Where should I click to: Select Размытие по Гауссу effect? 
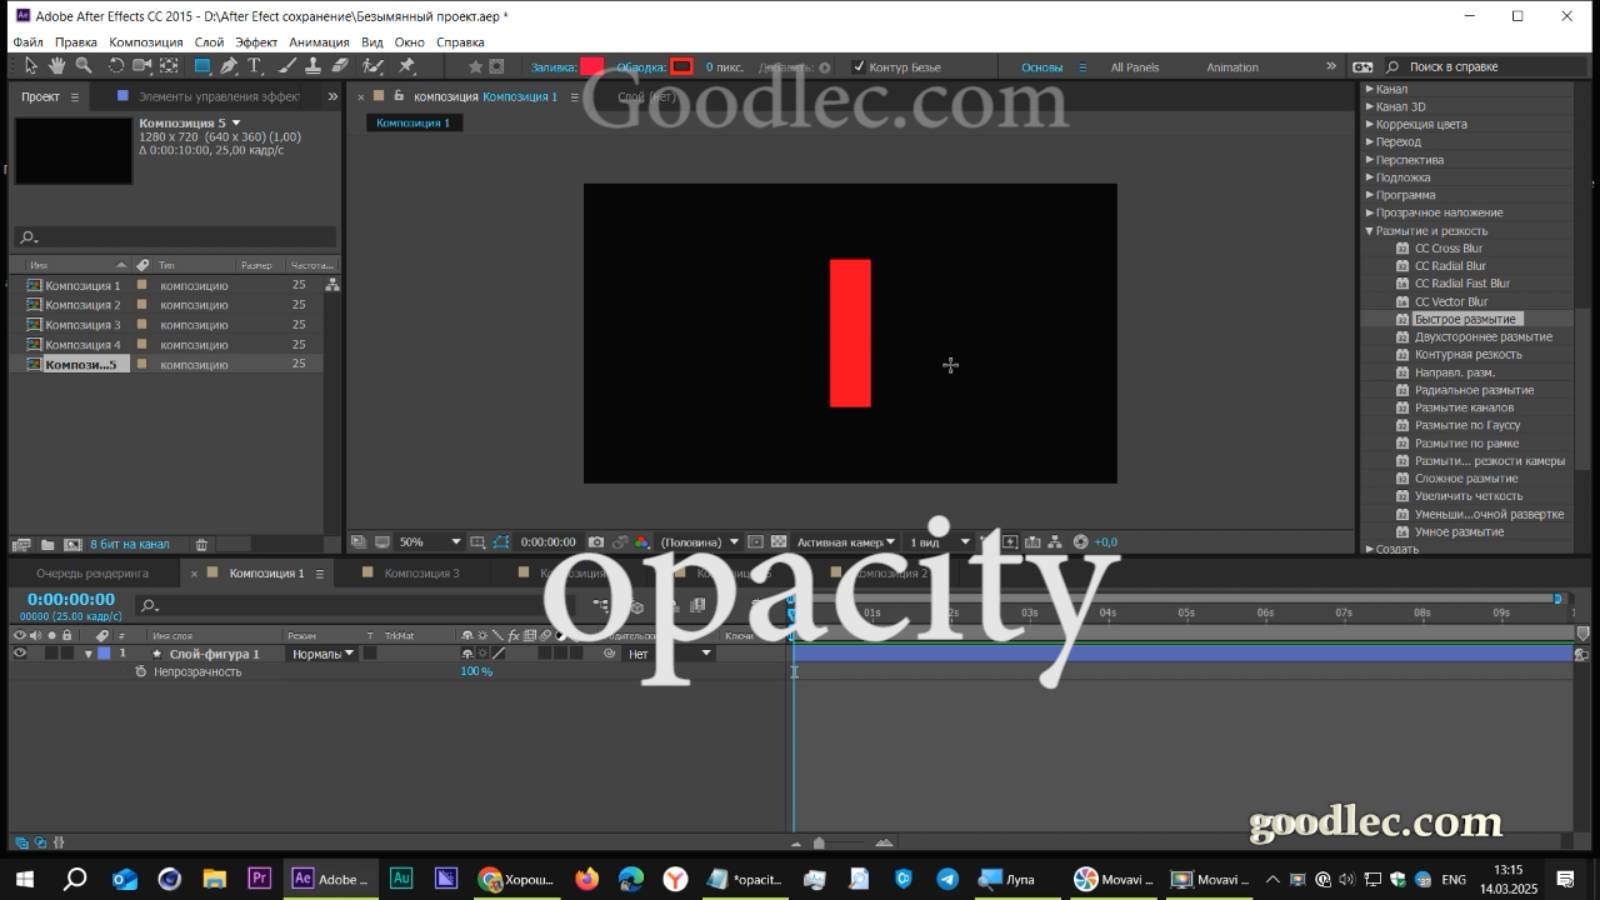[1467, 425]
